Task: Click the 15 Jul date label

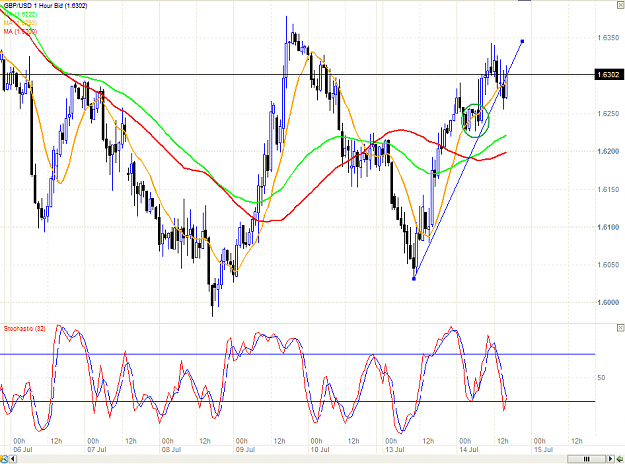Action: click(x=543, y=450)
